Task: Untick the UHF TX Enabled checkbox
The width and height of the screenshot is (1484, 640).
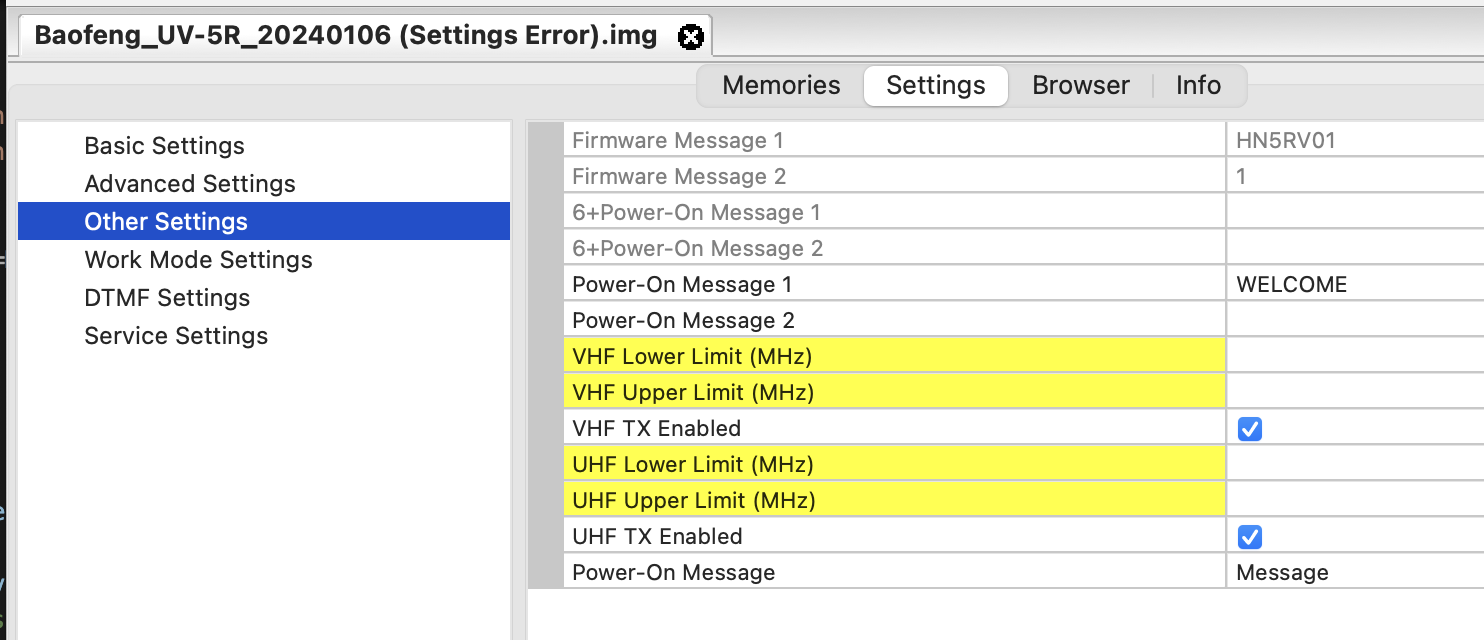Action: tap(1249, 537)
